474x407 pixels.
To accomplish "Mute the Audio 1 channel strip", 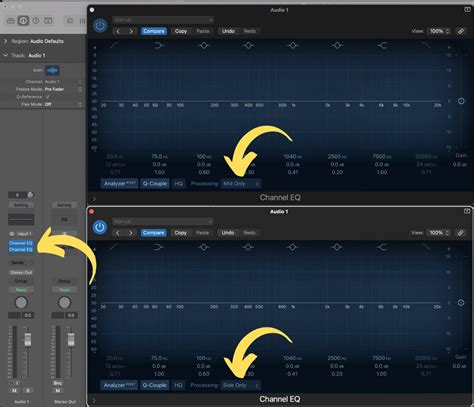I will (14, 390).
